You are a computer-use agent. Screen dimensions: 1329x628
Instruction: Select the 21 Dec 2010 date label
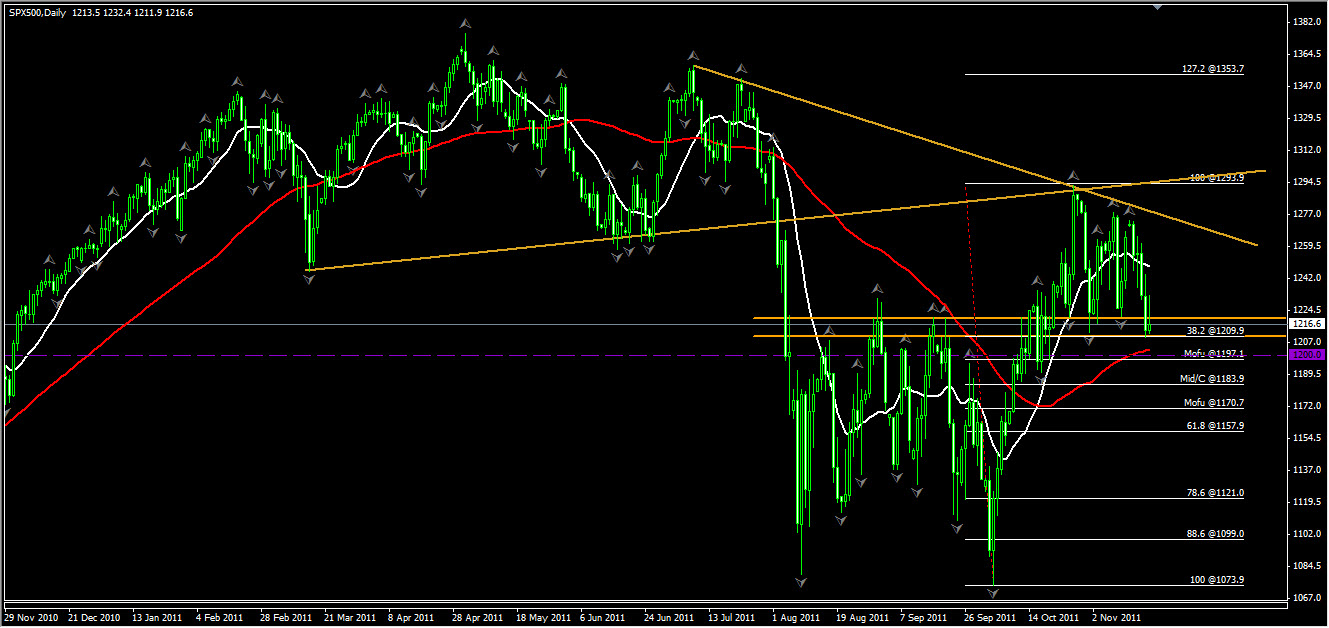(96, 618)
